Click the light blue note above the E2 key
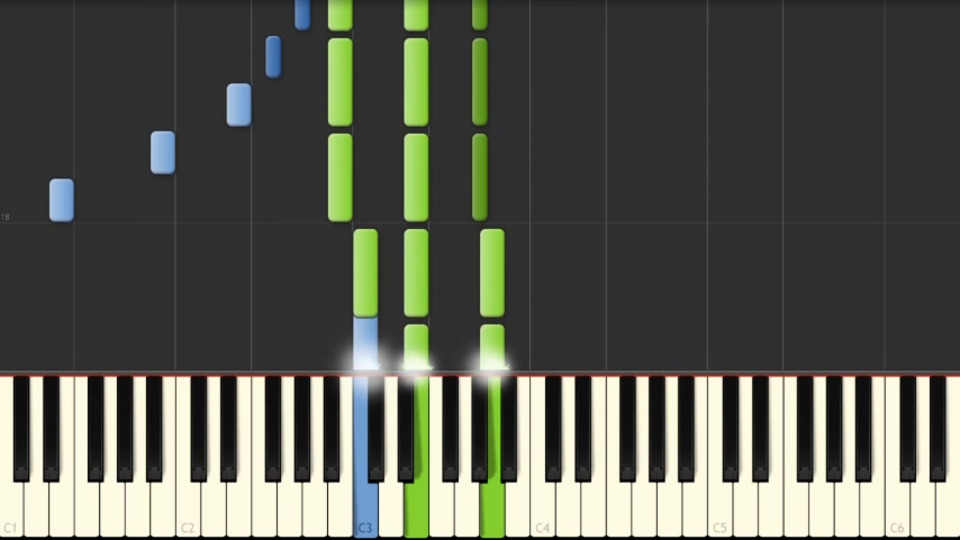This screenshot has height=540, width=960. point(239,105)
